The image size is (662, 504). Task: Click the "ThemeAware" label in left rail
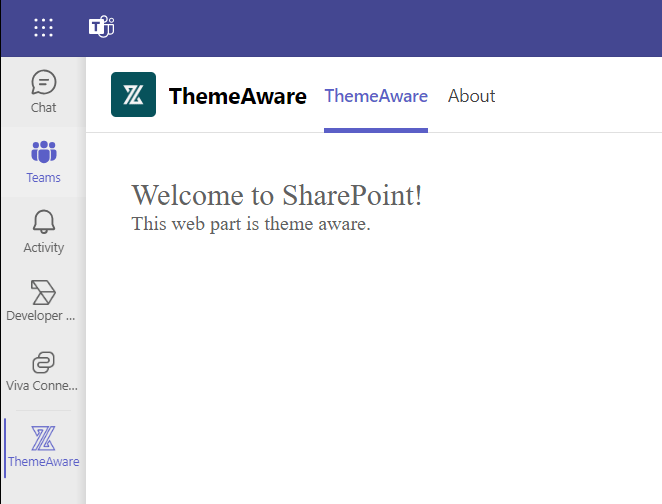[43, 462]
